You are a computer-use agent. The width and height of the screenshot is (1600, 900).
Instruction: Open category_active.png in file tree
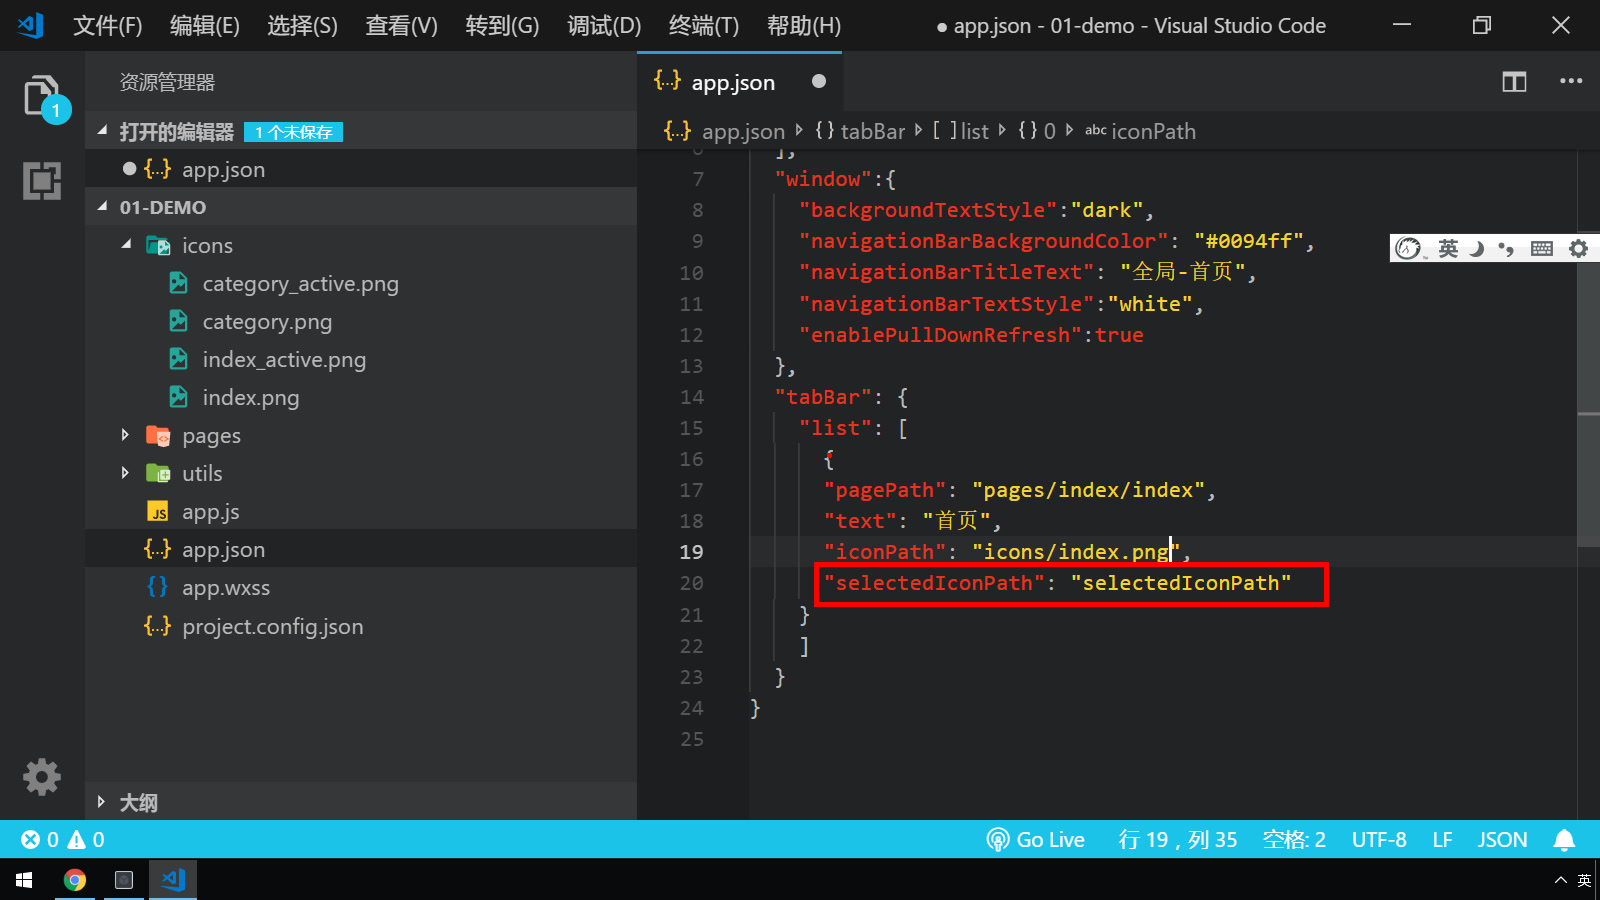(300, 284)
